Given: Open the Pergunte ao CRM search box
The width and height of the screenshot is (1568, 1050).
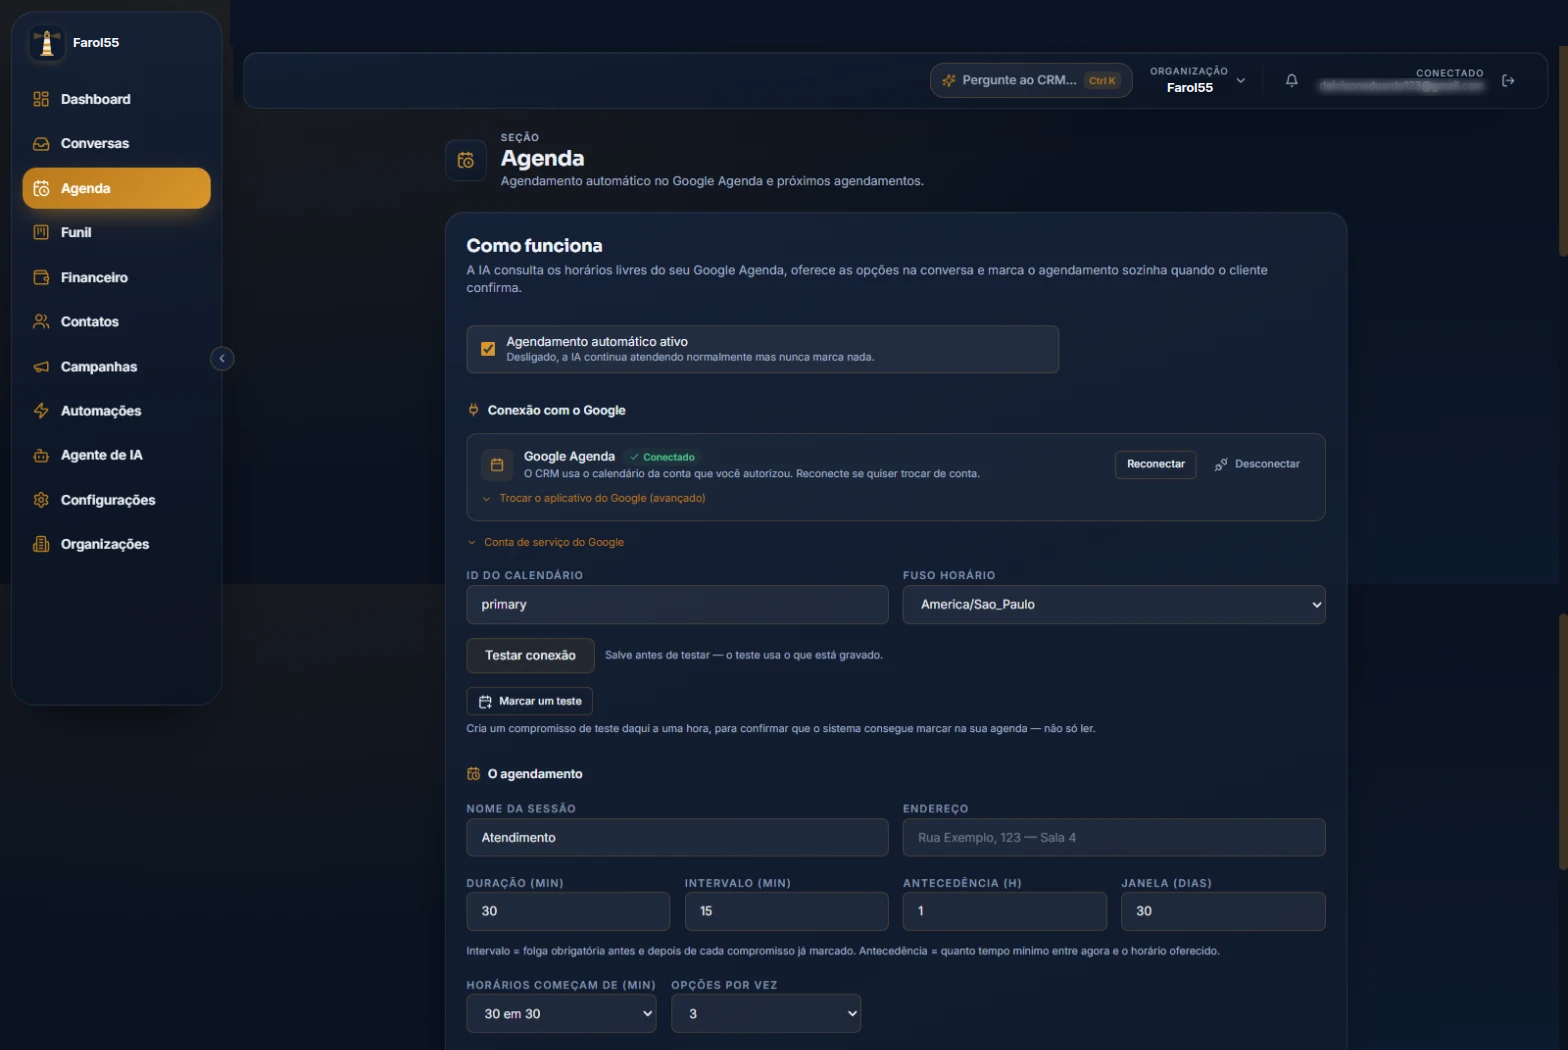Looking at the screenshot, I should 1031,80.
